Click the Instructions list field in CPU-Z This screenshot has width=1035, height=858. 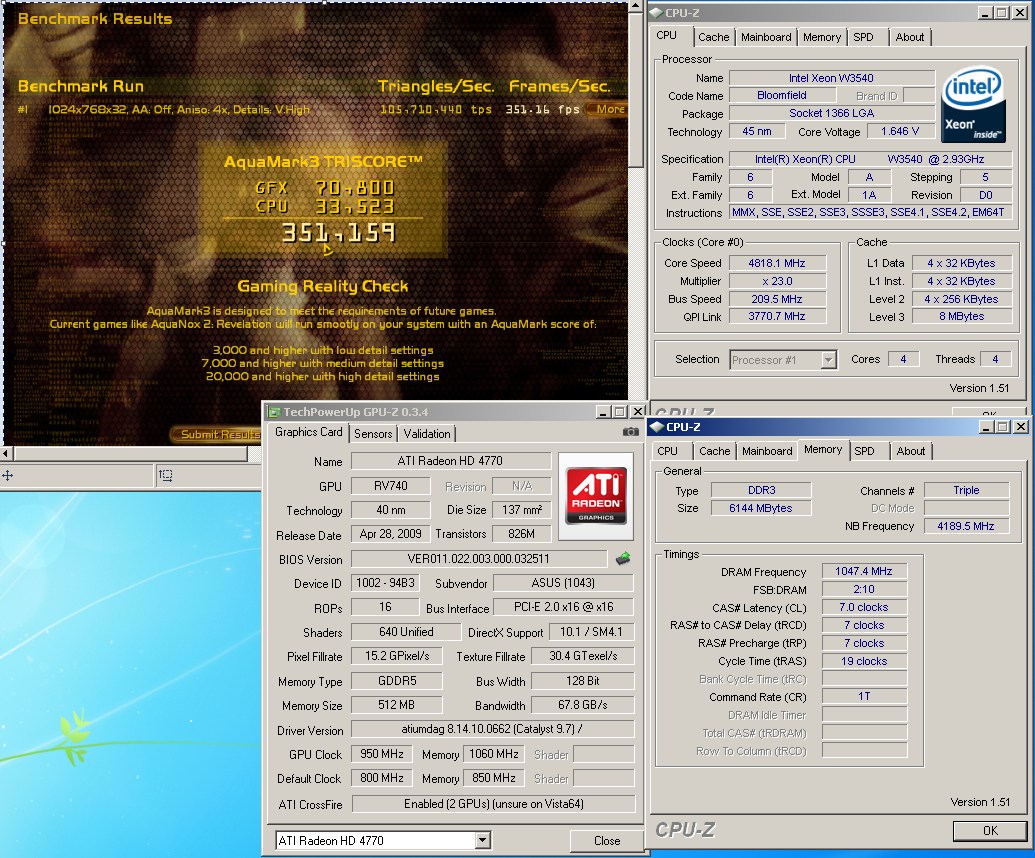click(869, 213)
